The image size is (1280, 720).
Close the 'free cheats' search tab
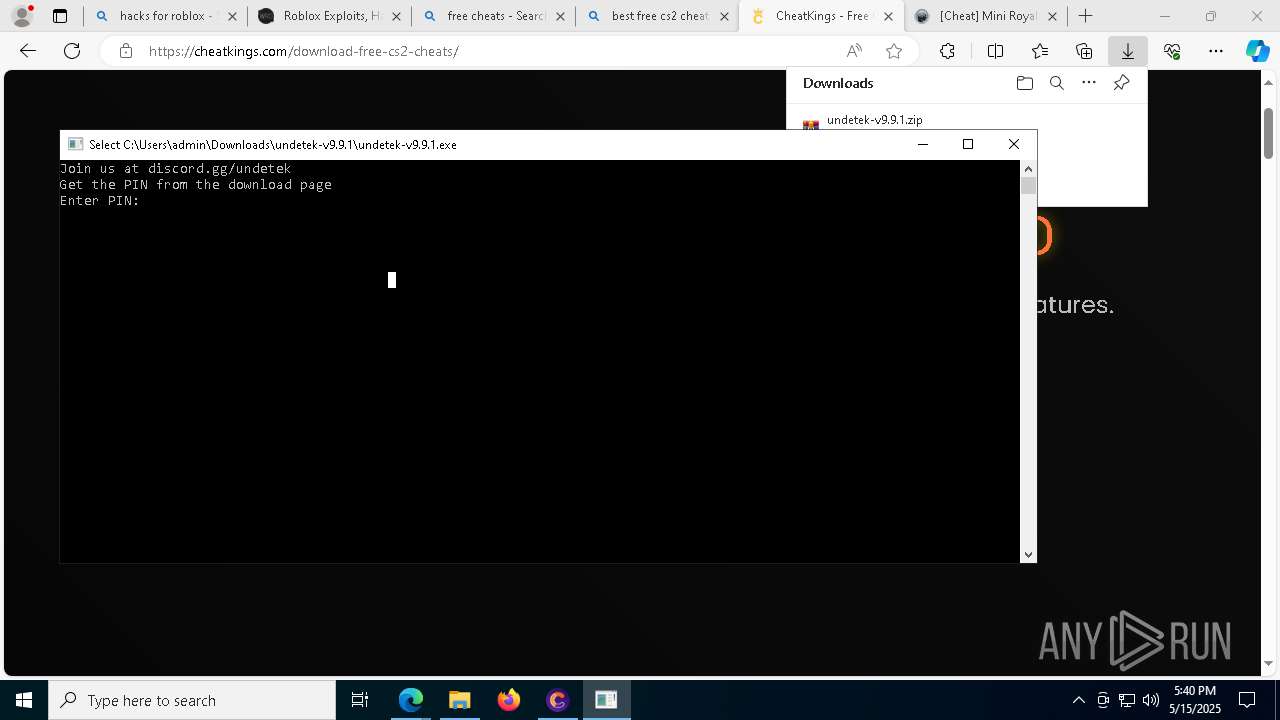pyautogui.click(x=560, y=16)
